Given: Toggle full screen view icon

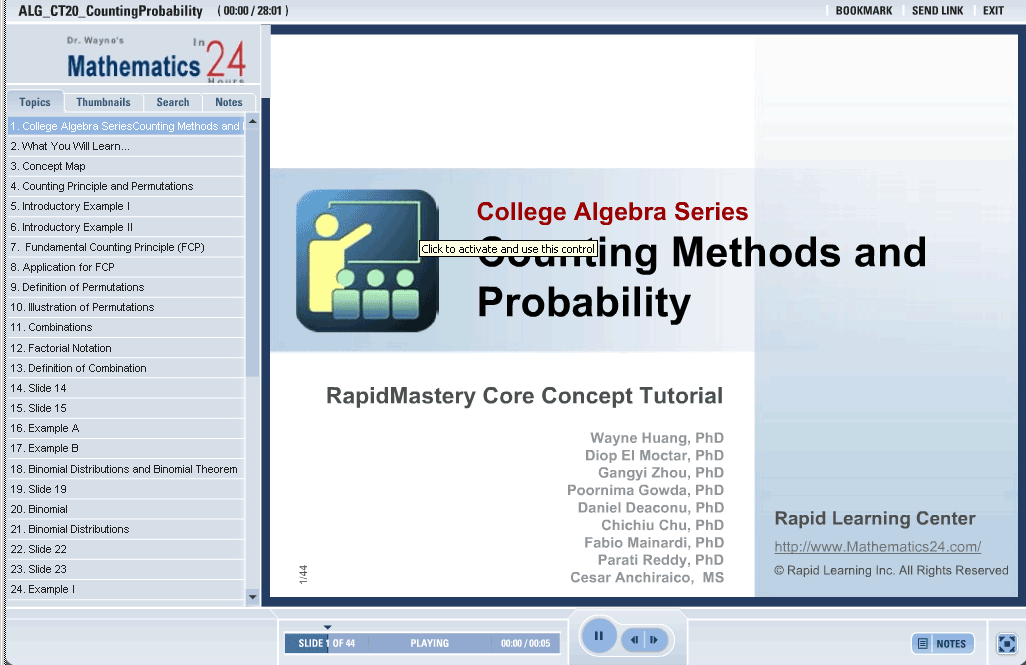Looking at the screenshot, I should [x=1007, y=643].
